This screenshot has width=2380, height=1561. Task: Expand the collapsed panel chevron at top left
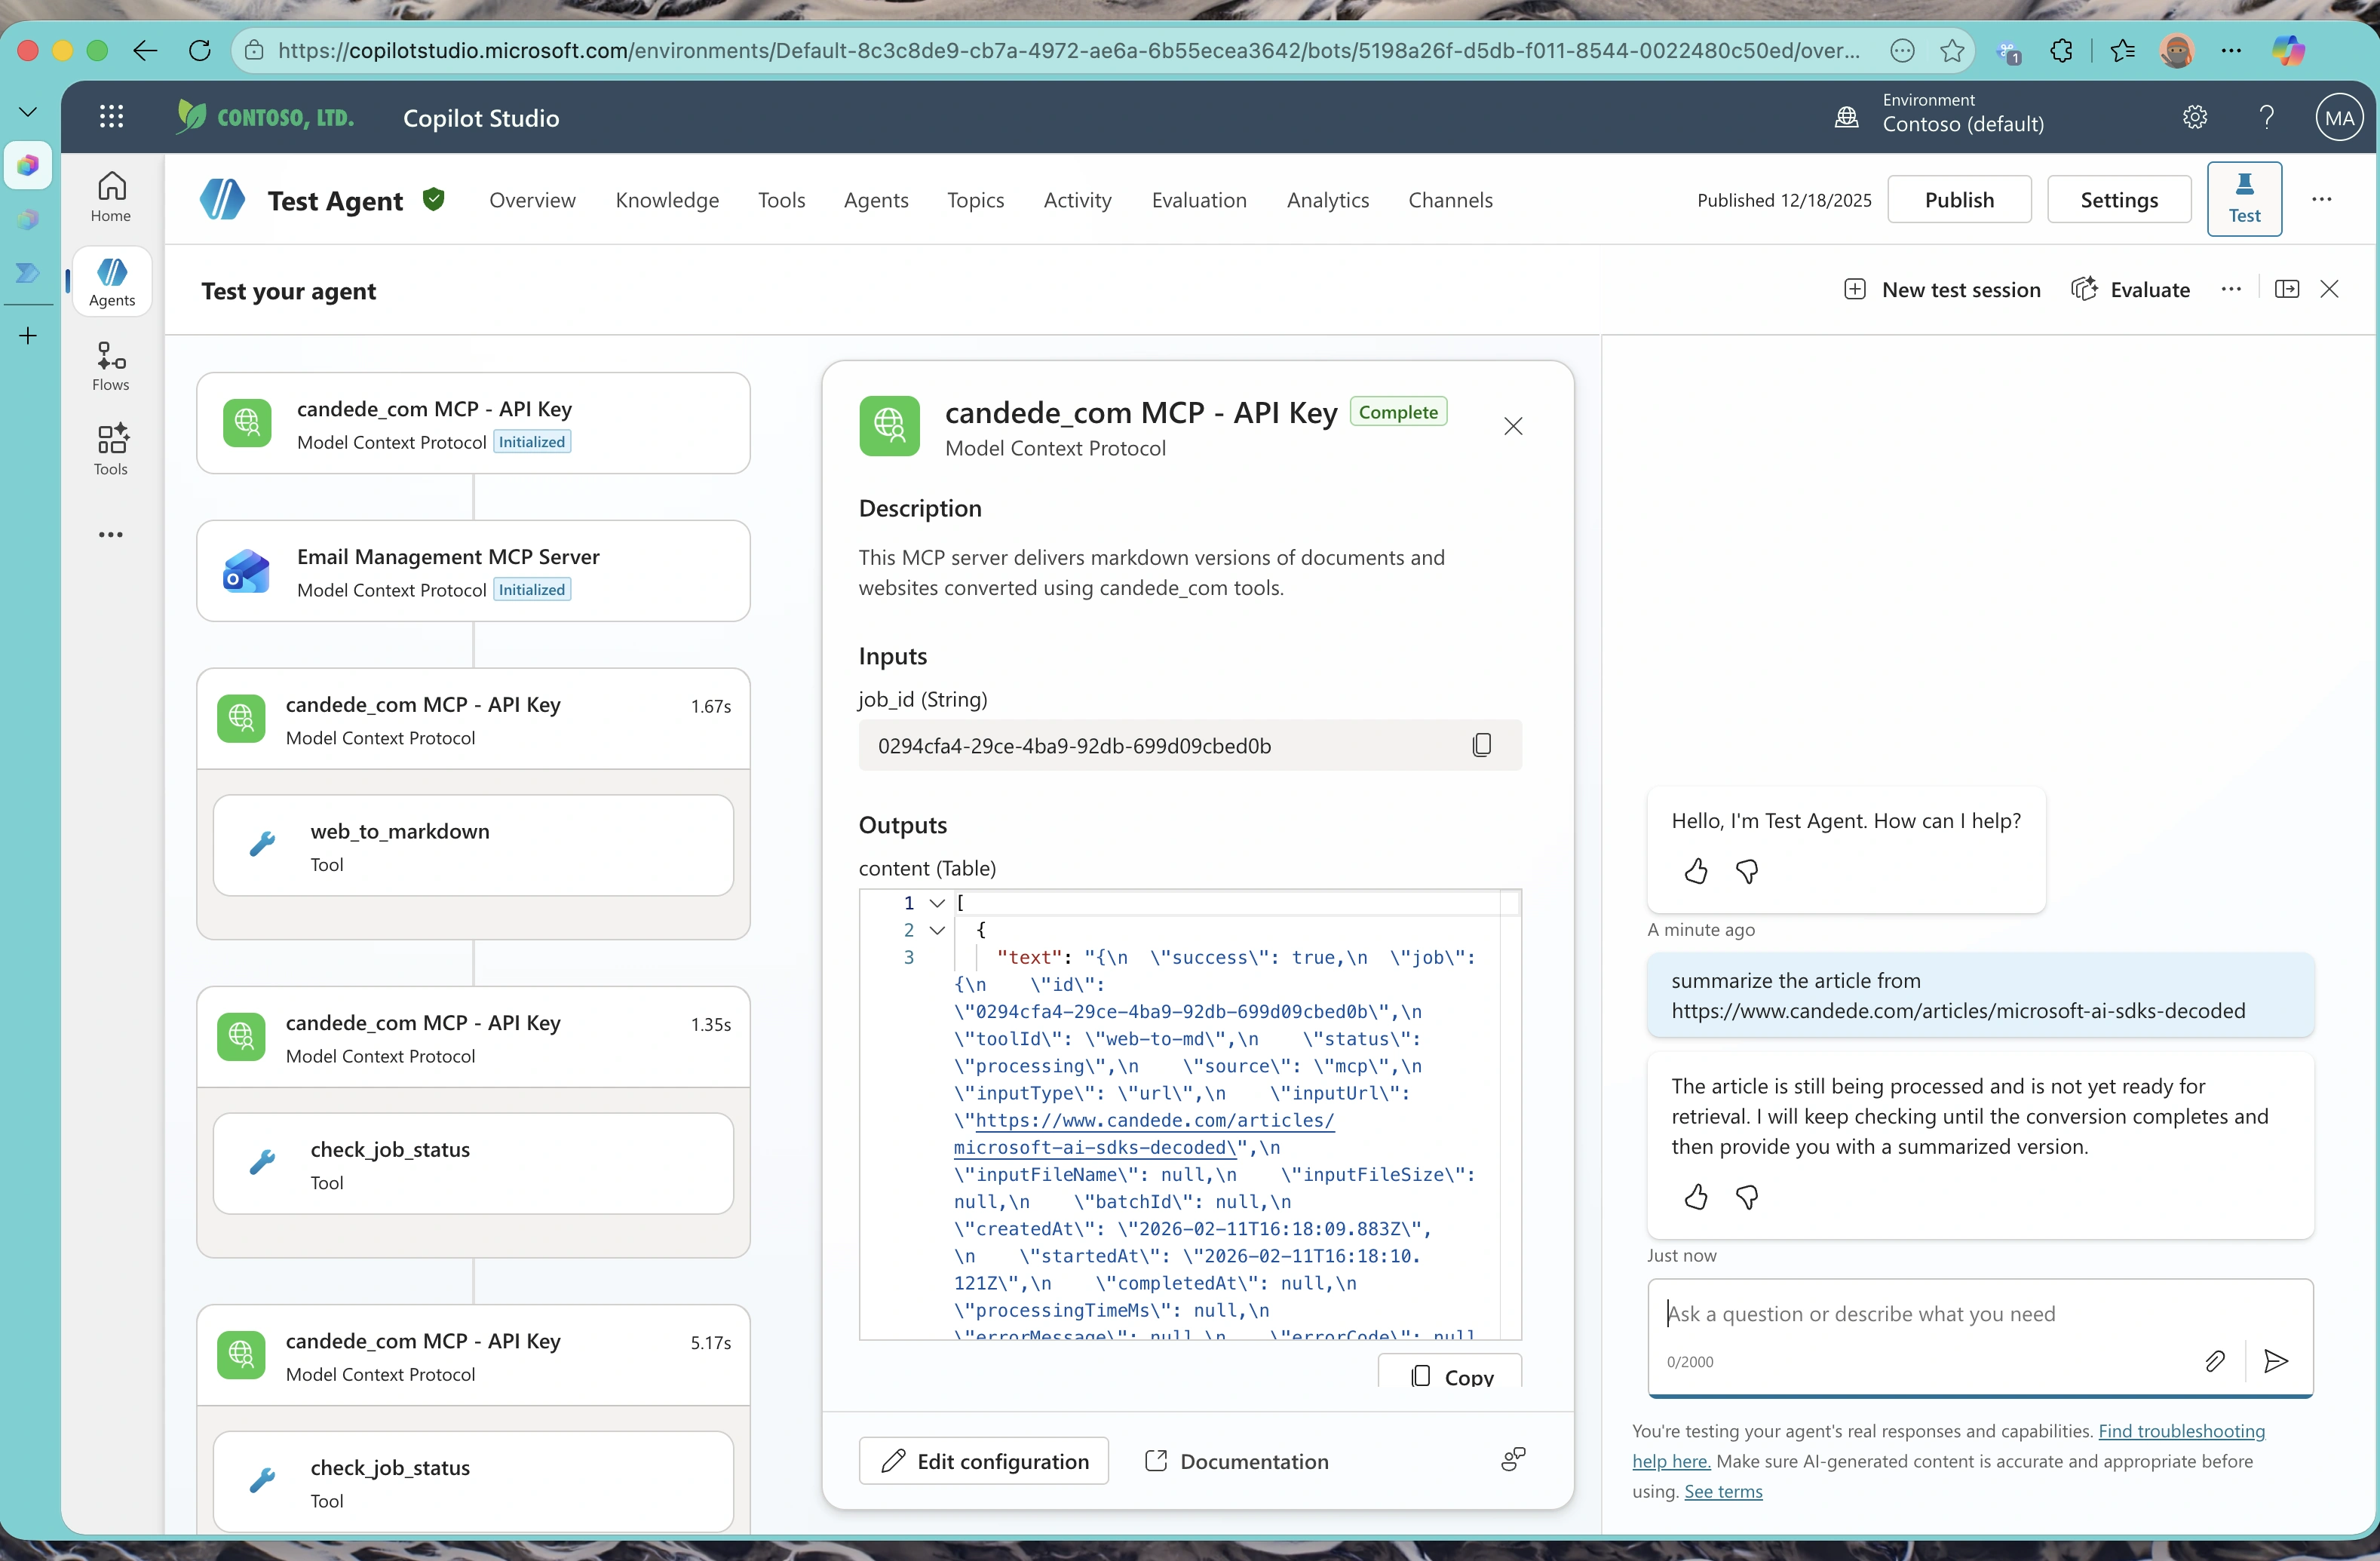point(27,111)
